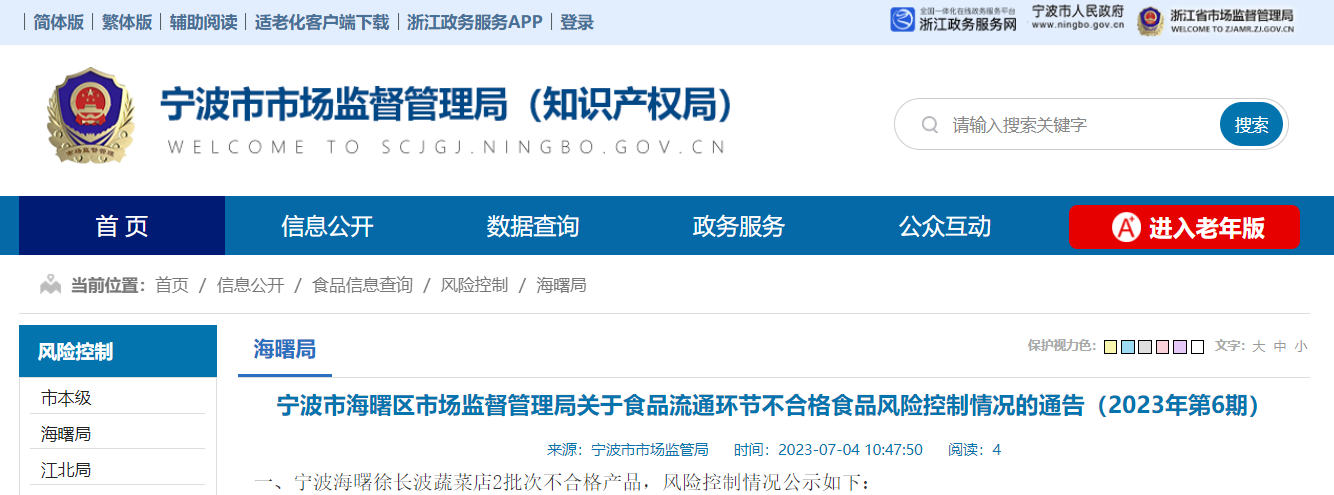Image resolution: width=1334 pixels, height=495 pixels.
Task: Go to the 首页 navigation tab
Action: 122,226
